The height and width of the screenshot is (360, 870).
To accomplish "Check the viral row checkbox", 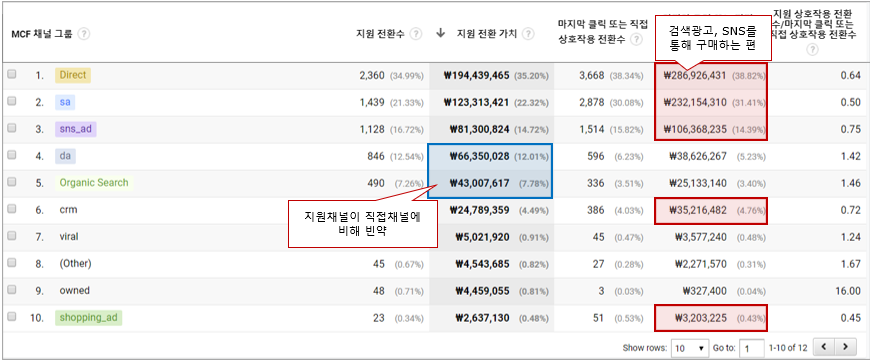I will 12,236.
